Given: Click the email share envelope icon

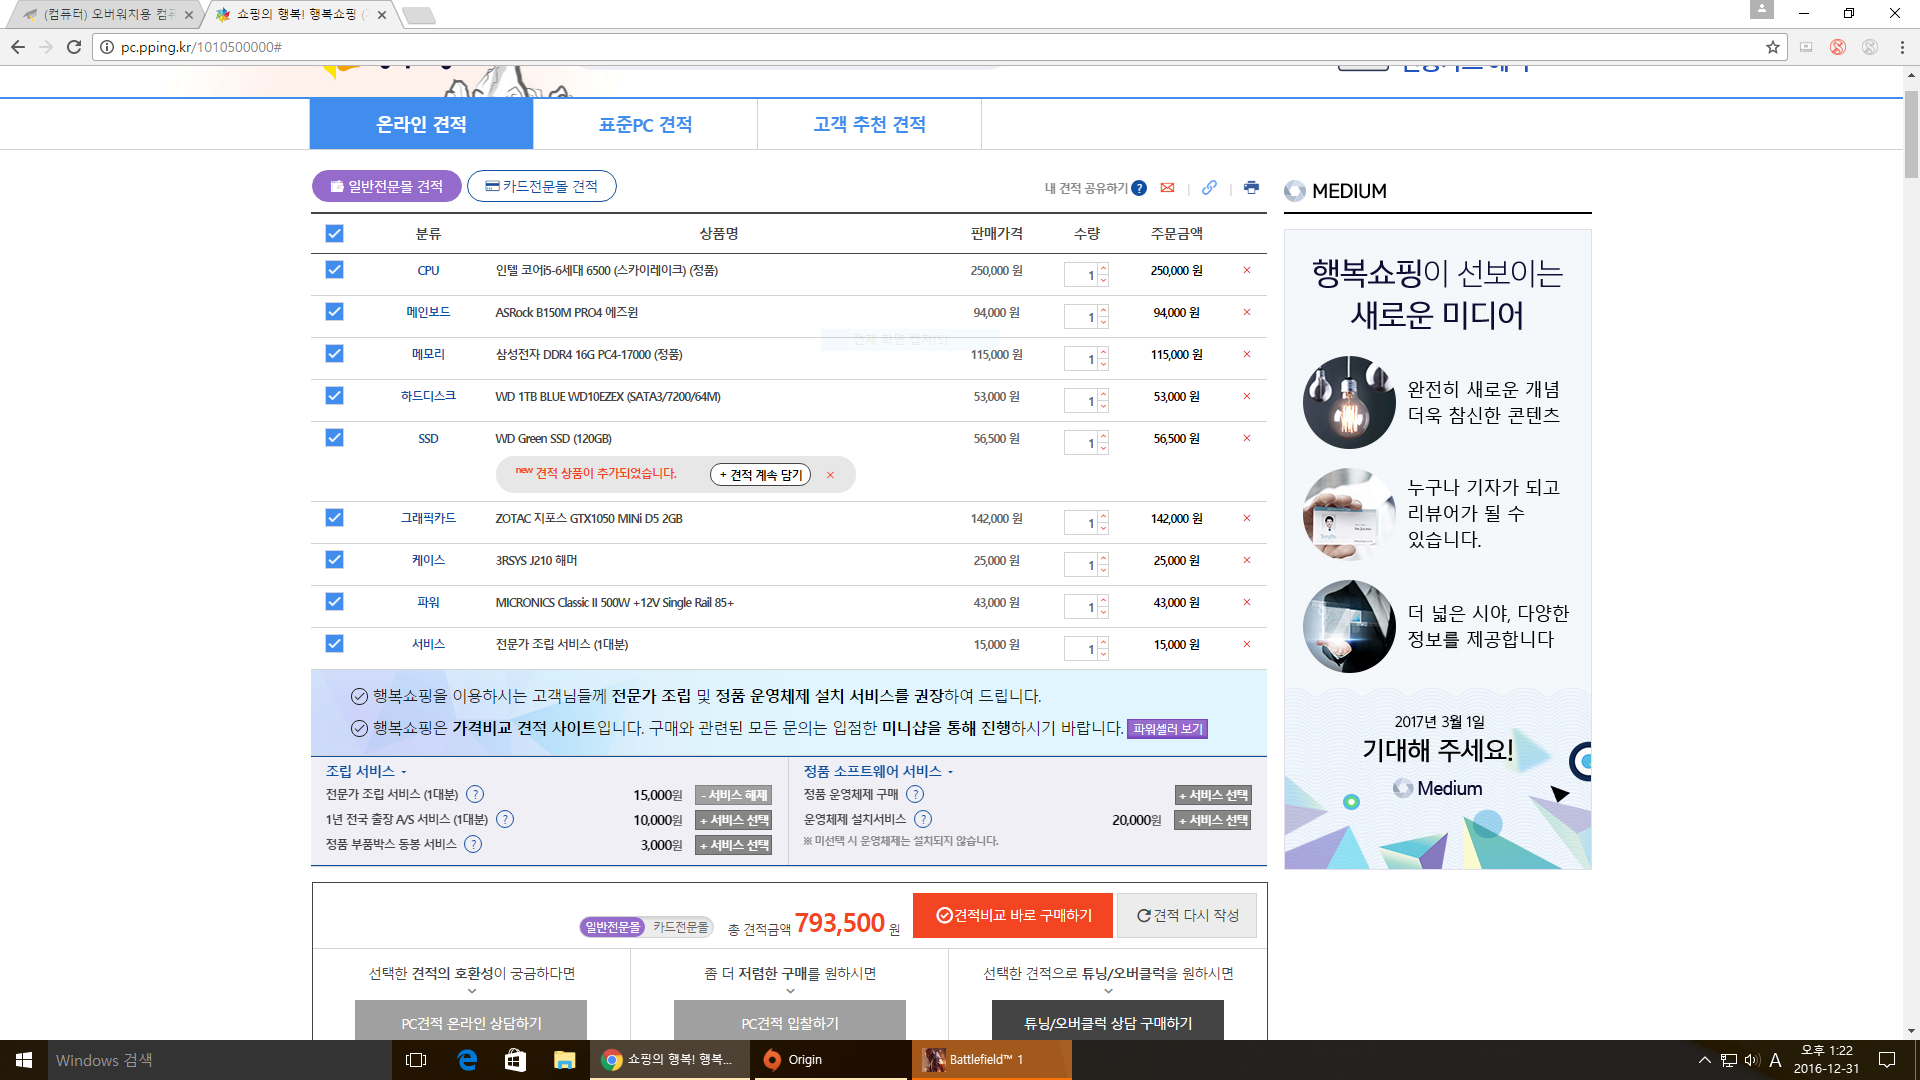Looking at the screenshot, I should [x=1167, y=188].
